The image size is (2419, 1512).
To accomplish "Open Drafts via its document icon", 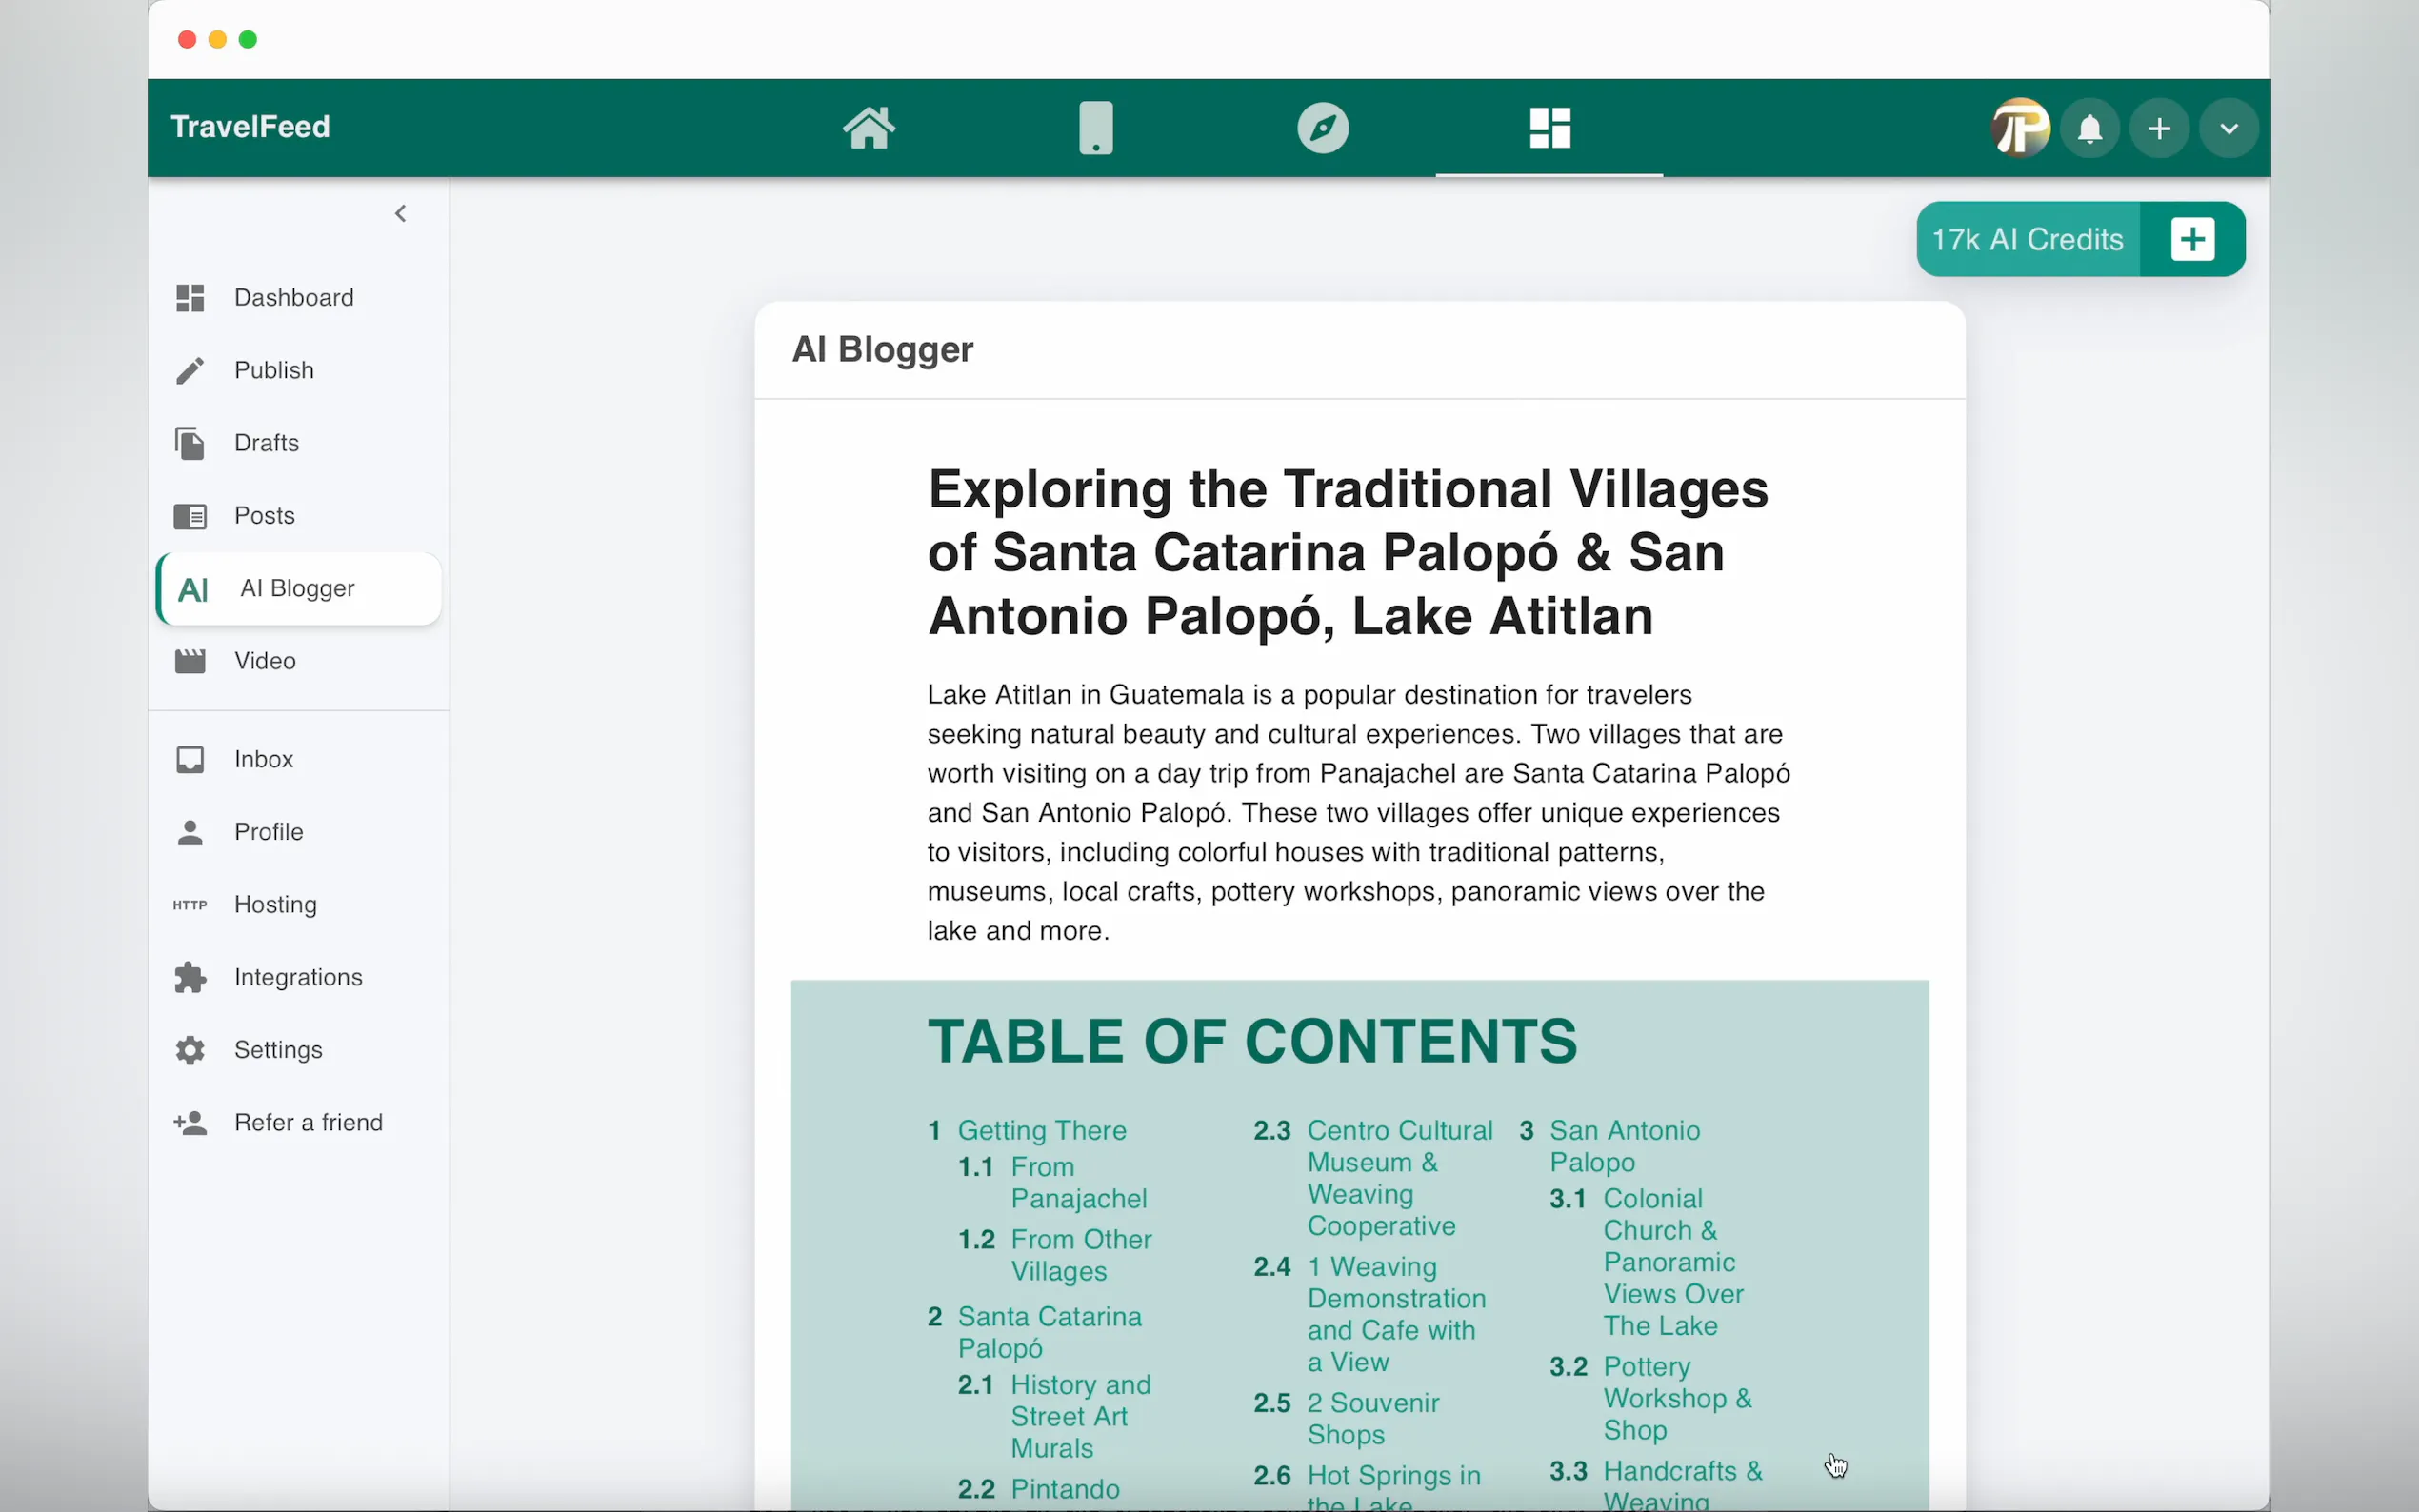I will pos(190,443).
